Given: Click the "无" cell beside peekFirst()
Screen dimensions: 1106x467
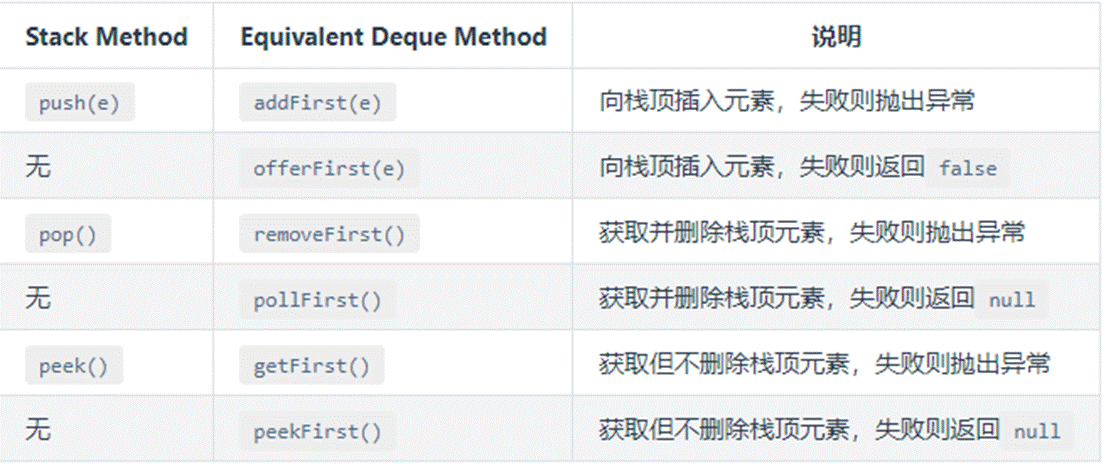Looking at the screenshot, I should click(x=38, y=430).
